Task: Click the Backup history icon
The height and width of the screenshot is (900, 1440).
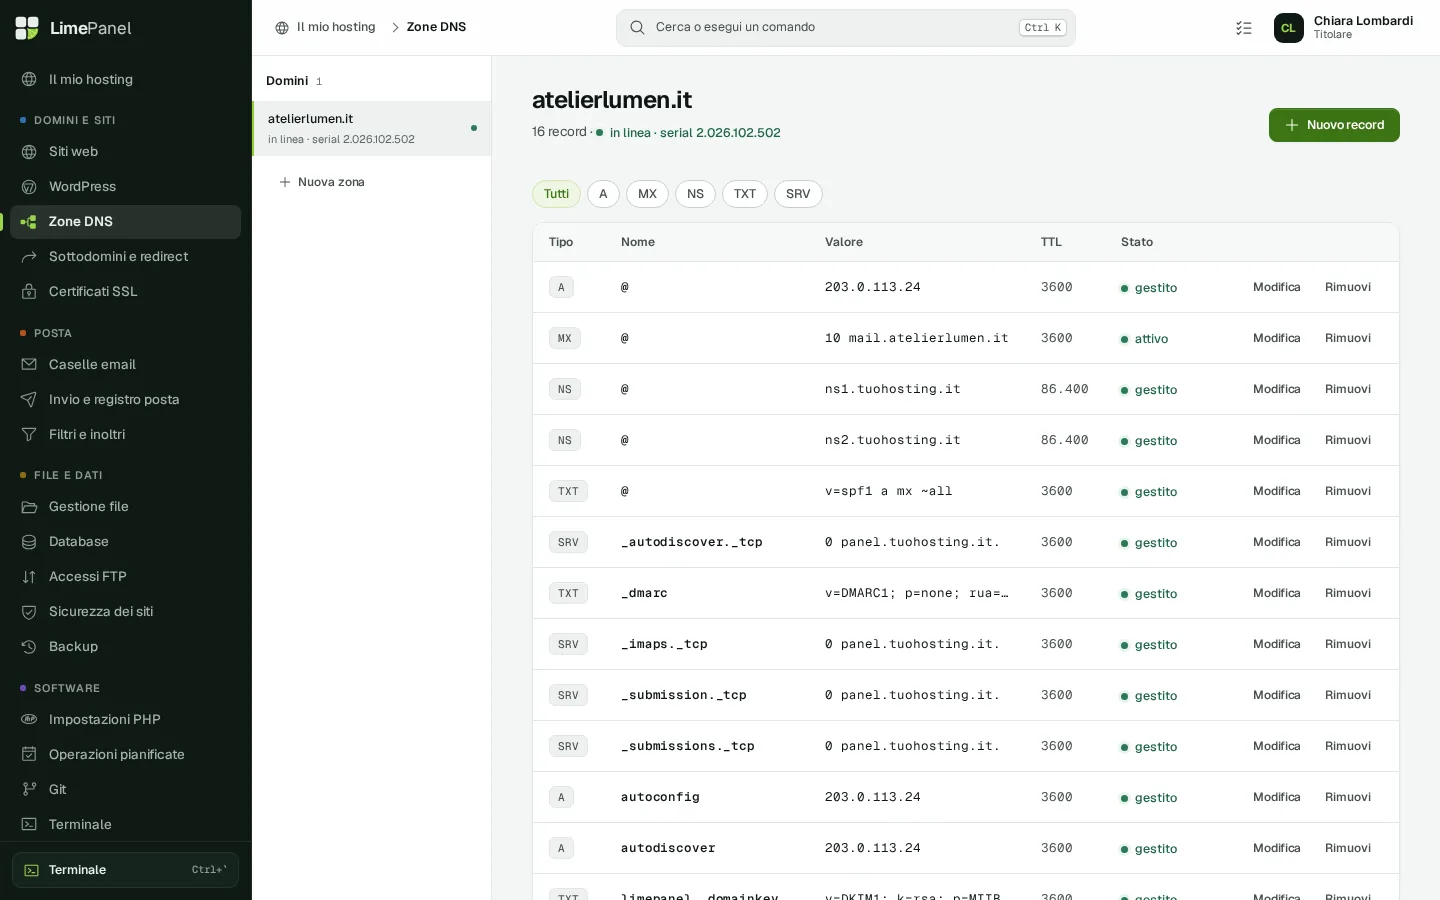Action: coord(29,647)
